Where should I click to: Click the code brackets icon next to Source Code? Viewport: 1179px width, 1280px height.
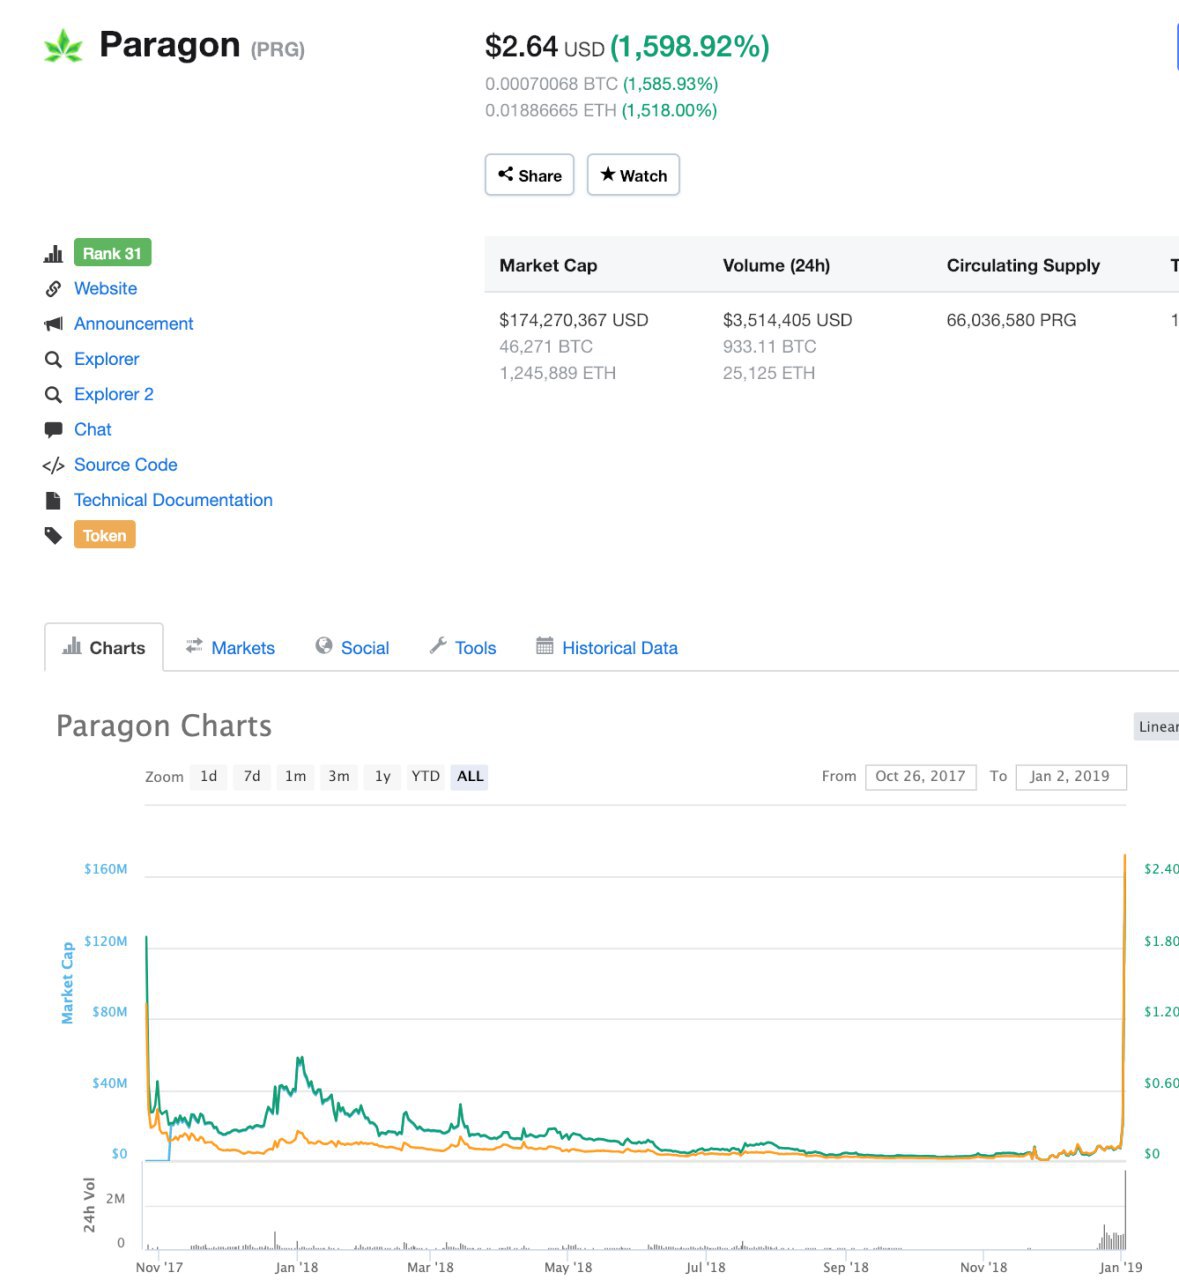[53, 465]
